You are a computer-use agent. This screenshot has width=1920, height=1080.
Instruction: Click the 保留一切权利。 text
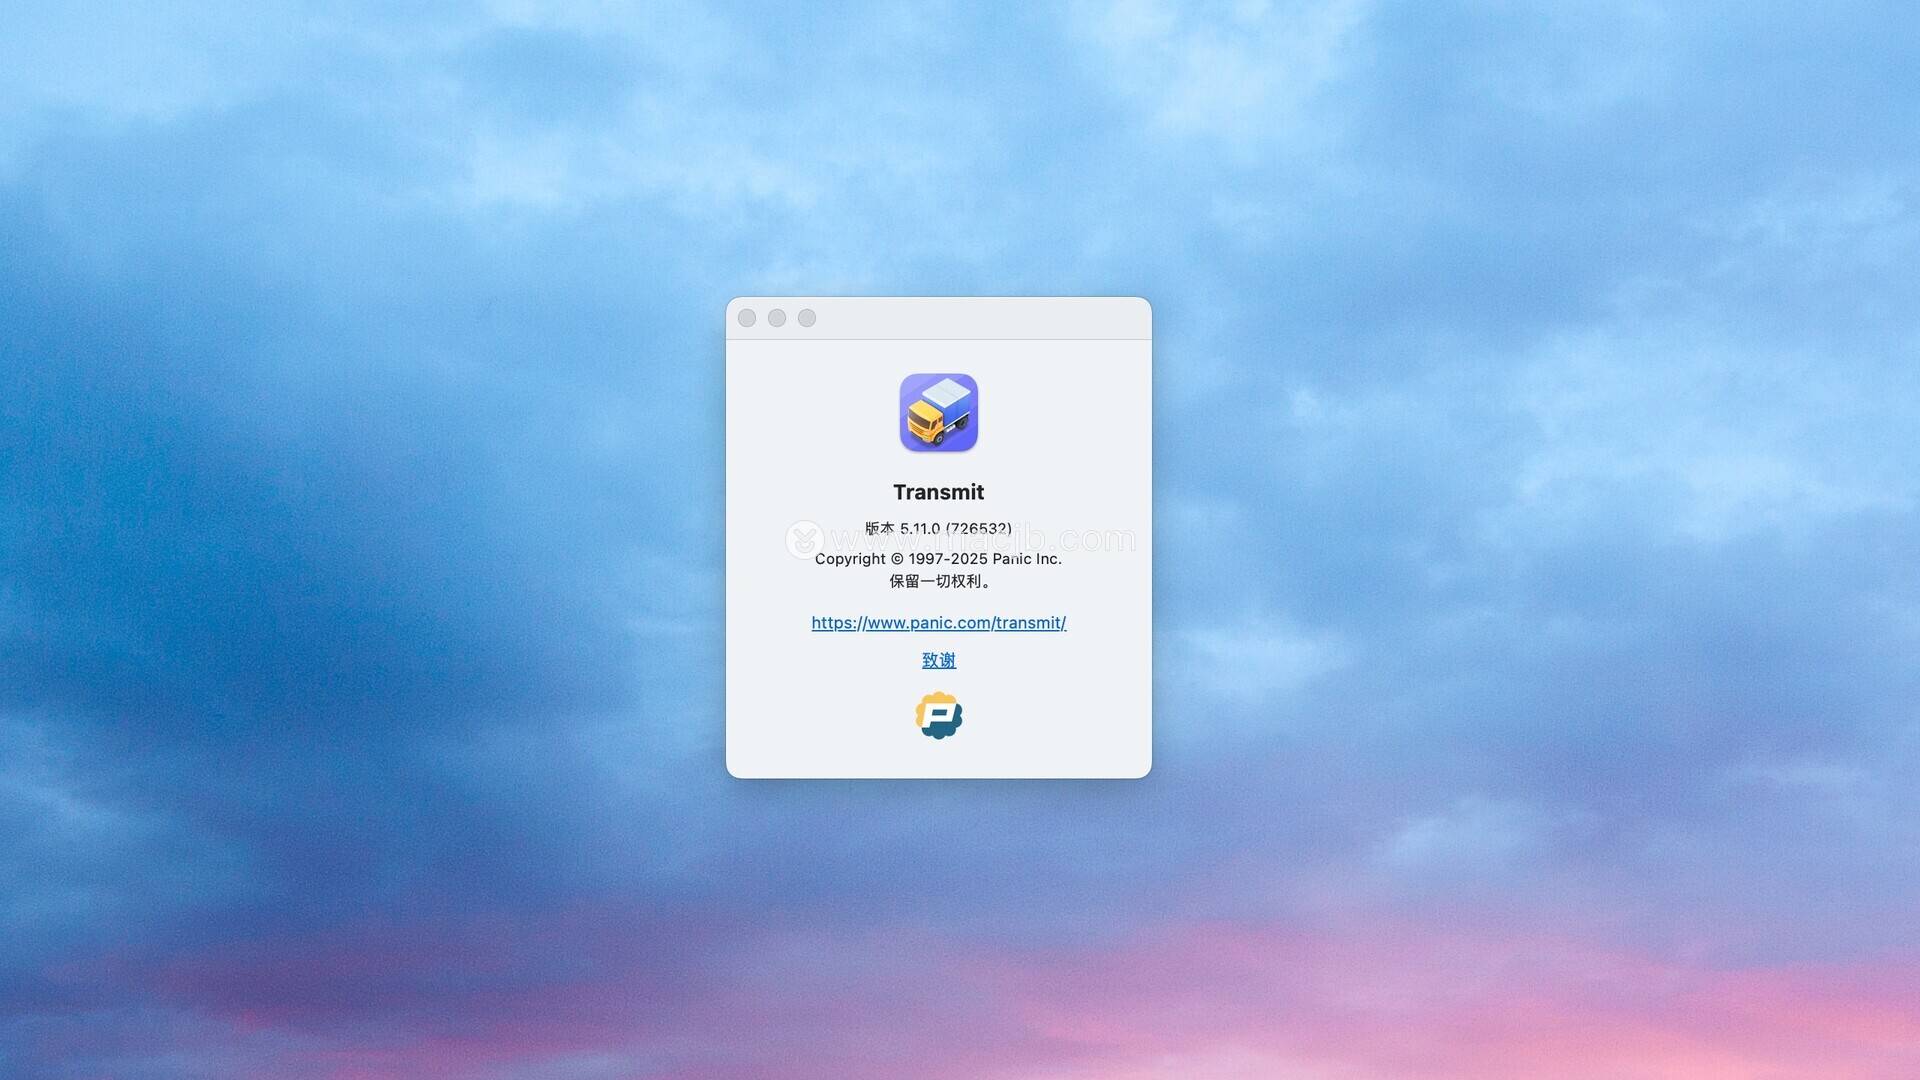[940, 581]
